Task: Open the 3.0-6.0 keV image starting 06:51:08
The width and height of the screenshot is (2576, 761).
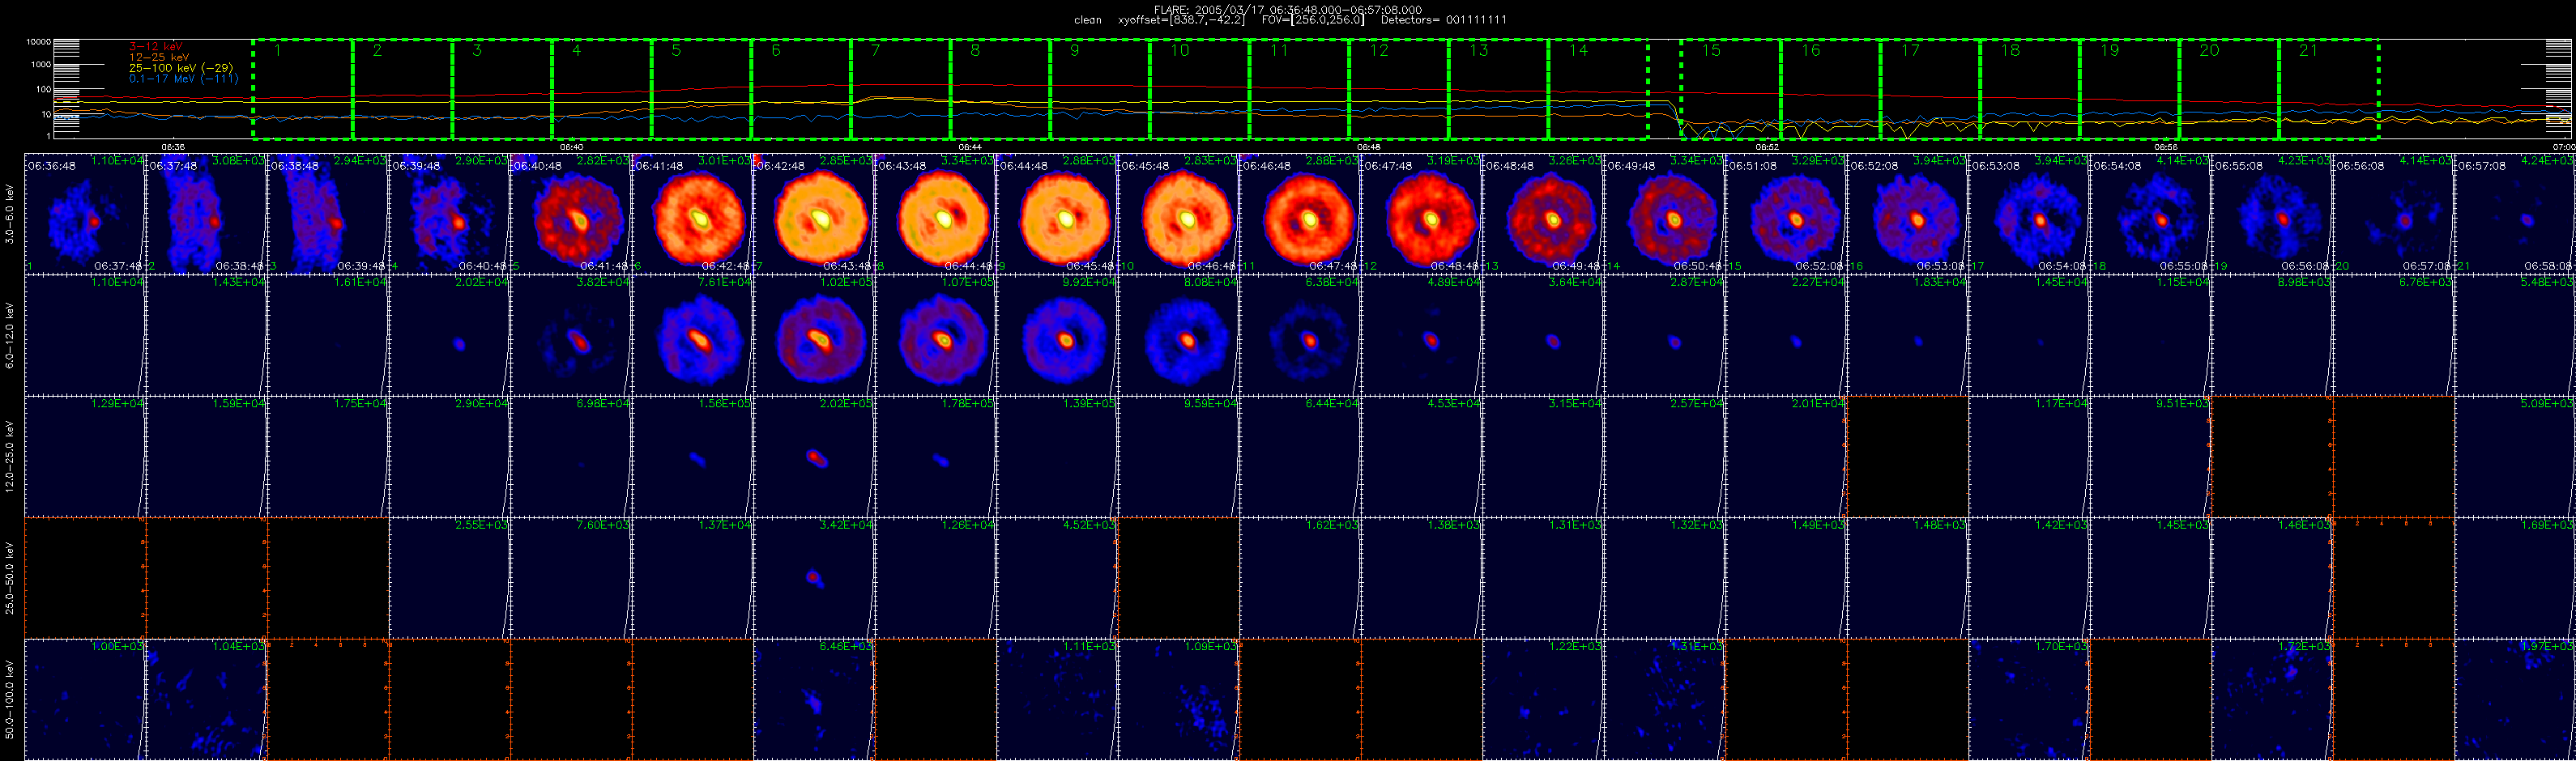Action: [1786, 213]
